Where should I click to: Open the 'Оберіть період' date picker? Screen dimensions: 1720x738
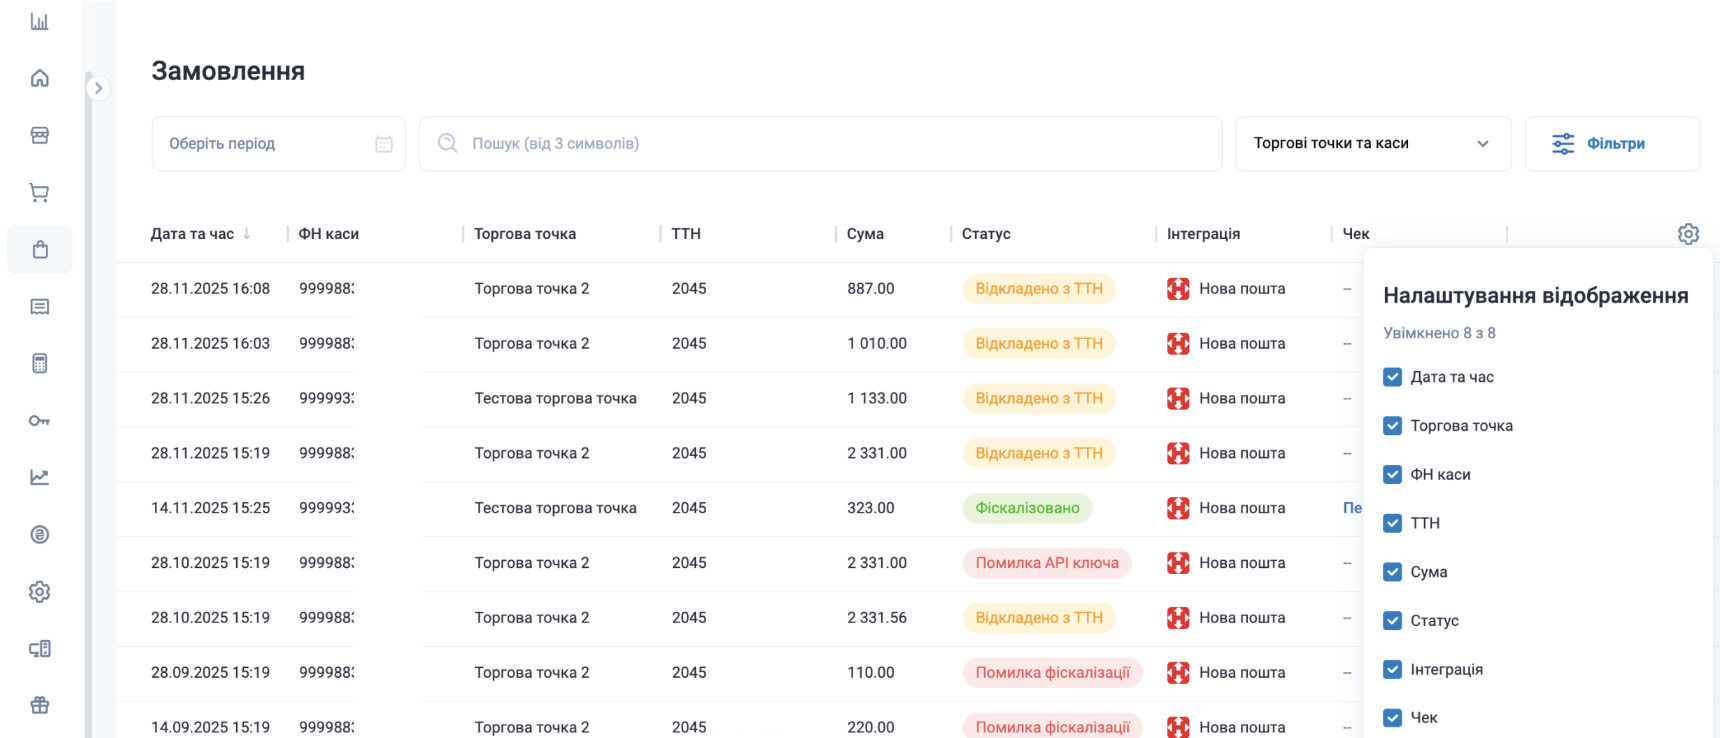[x=278, y=144]
